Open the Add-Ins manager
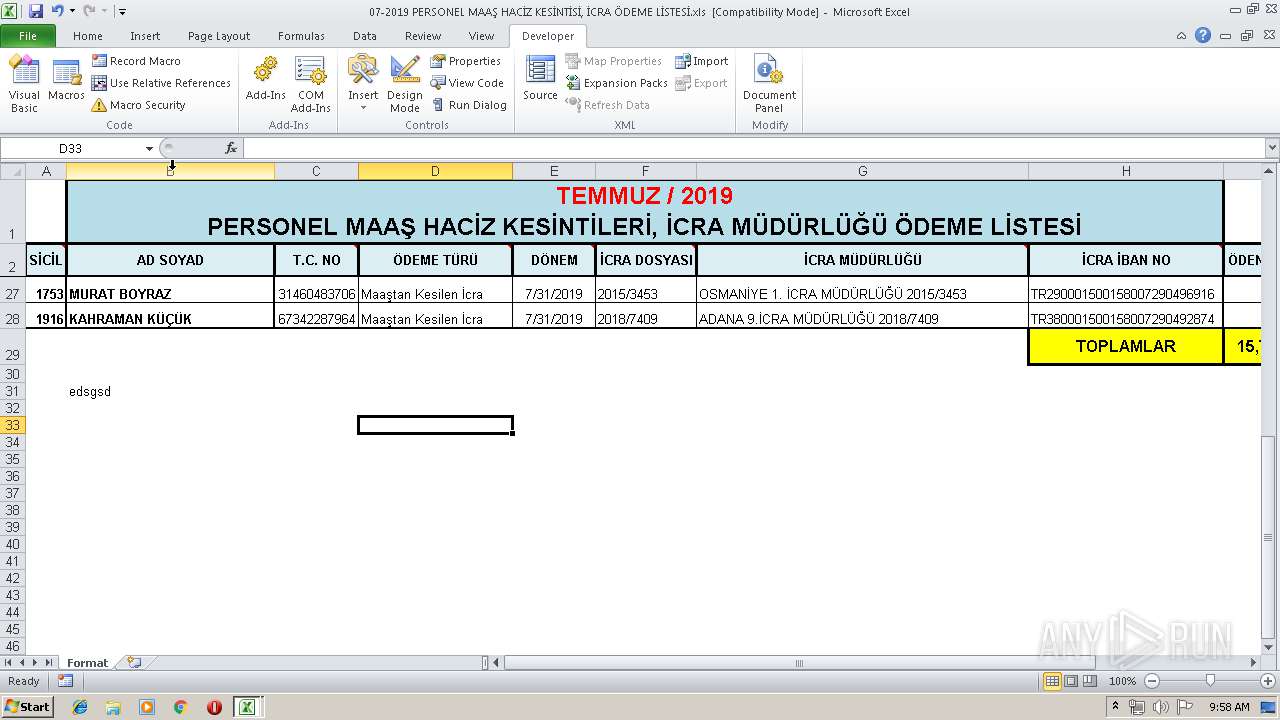1280x720 pixels. point(266,80)
